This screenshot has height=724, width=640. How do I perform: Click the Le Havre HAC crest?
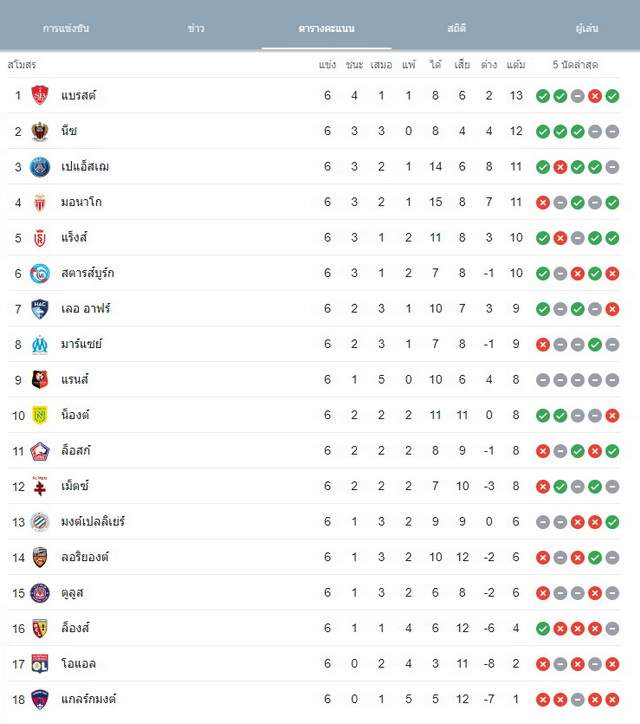(x=40, y=308)
